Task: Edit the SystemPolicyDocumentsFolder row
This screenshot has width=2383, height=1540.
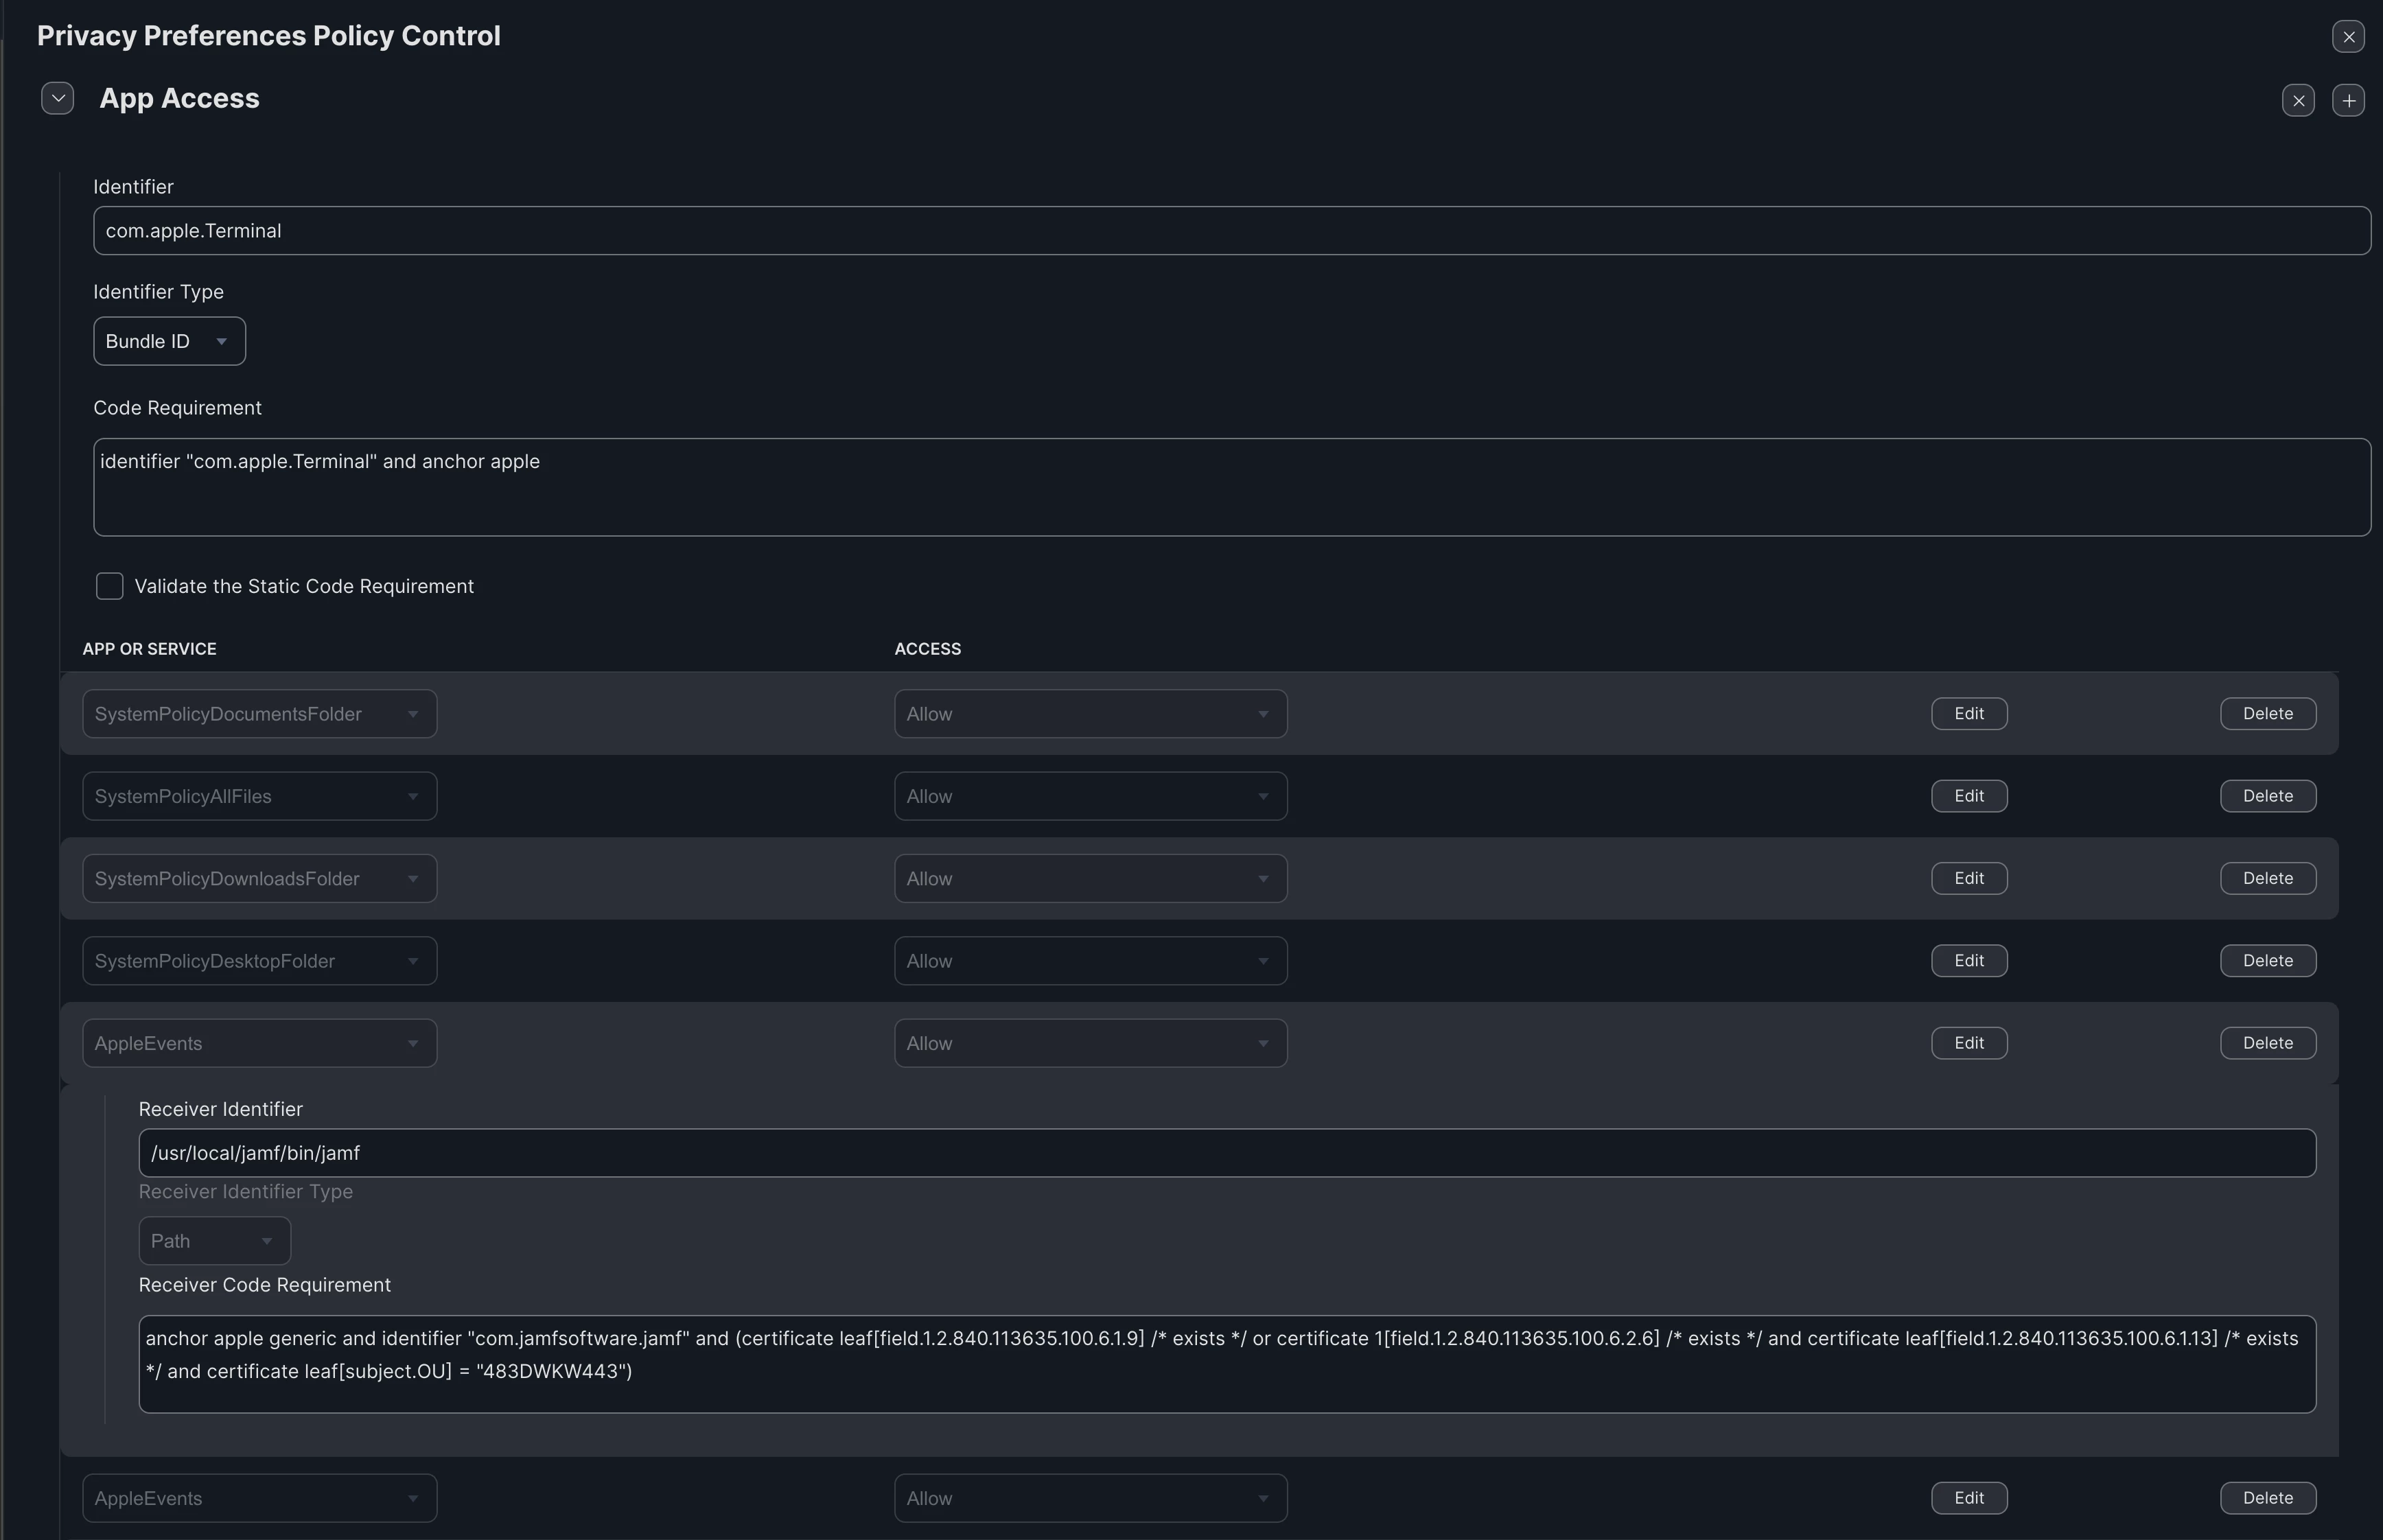Action: point(1969,714)
